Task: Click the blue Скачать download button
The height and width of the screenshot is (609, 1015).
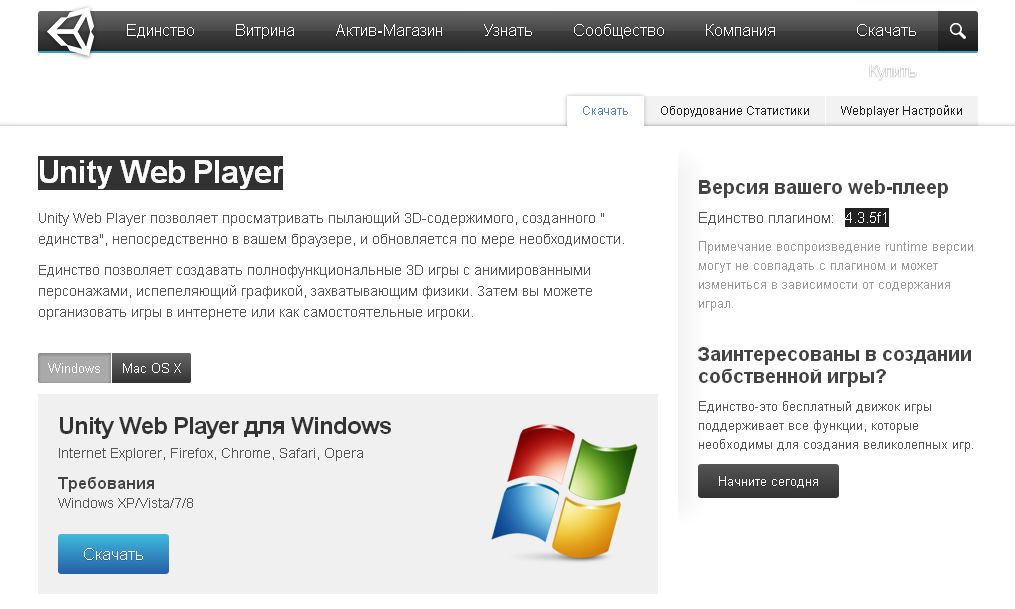Action: click(x=113, y=554)
